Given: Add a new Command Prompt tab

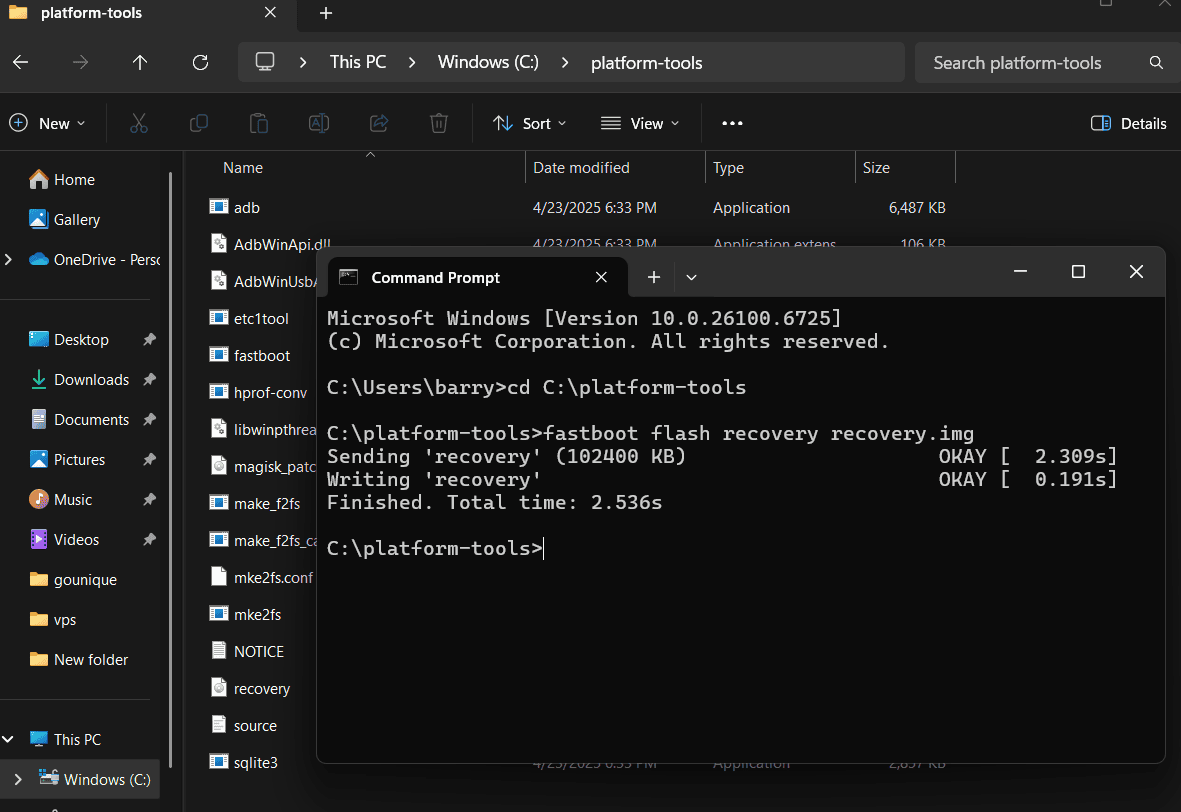Looking at the screenshot, I should point(654,277).
